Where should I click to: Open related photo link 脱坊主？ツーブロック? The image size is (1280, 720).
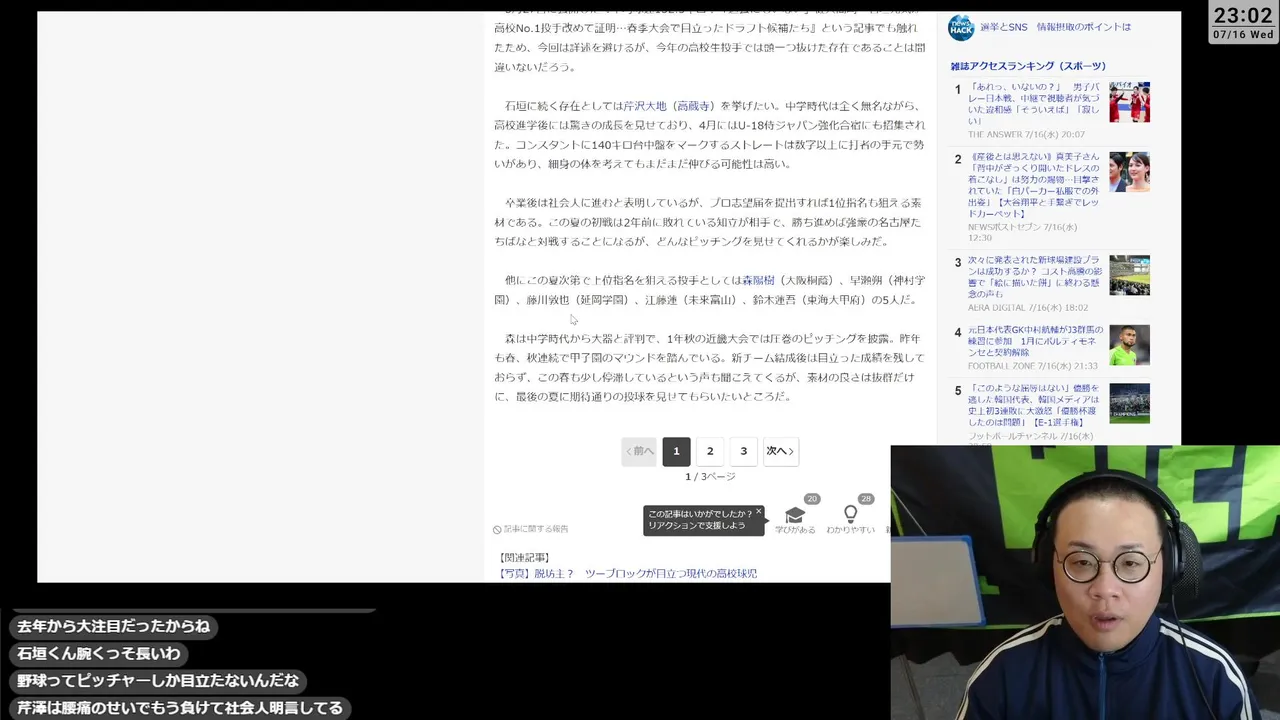[x=628, y=574]
